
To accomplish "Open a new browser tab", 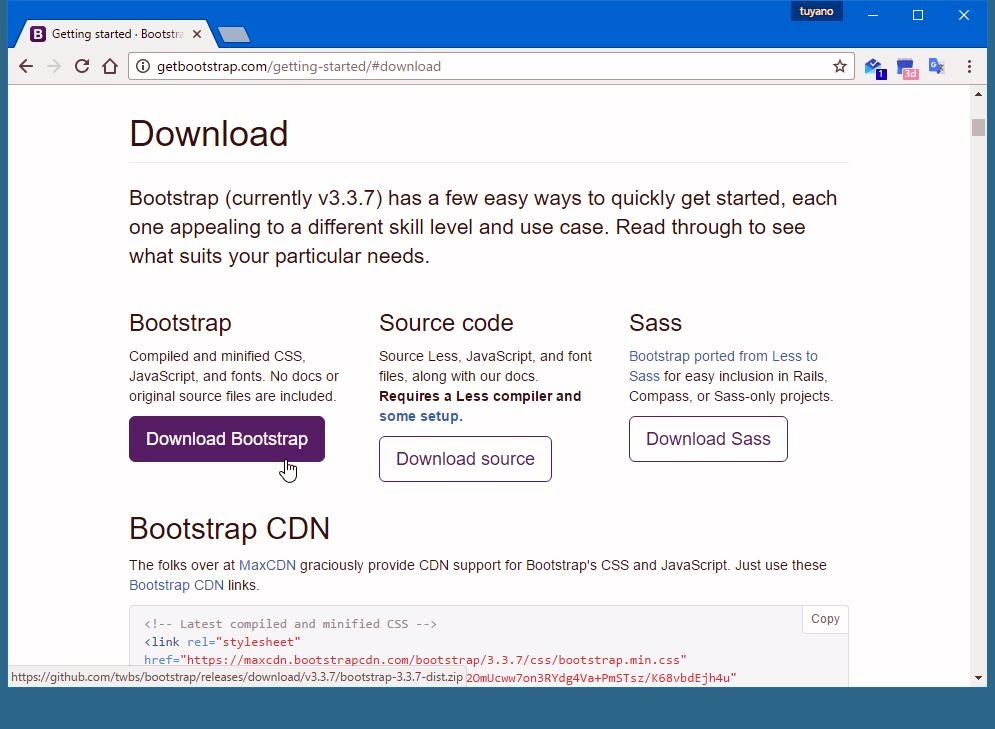I will click(234, 35).
